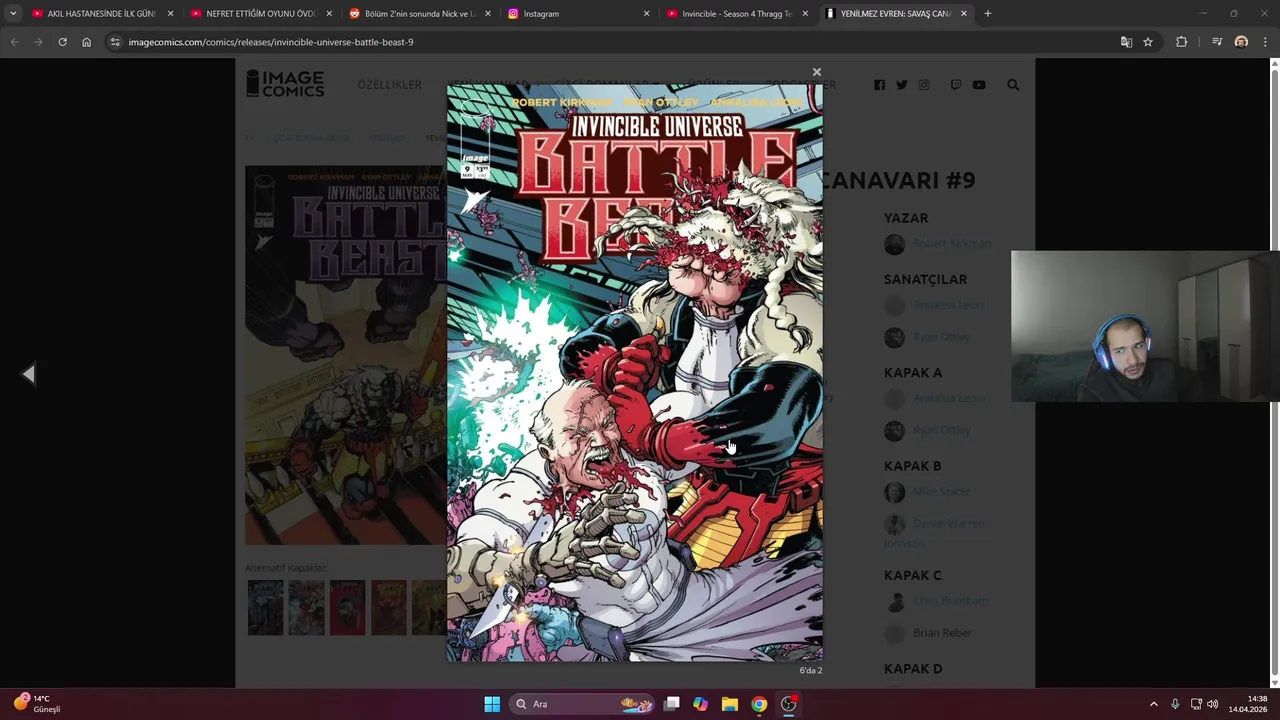Open the Image Comics Facebook icon
The height and width of the screenshot is (720, 1280).
point(879,85)
